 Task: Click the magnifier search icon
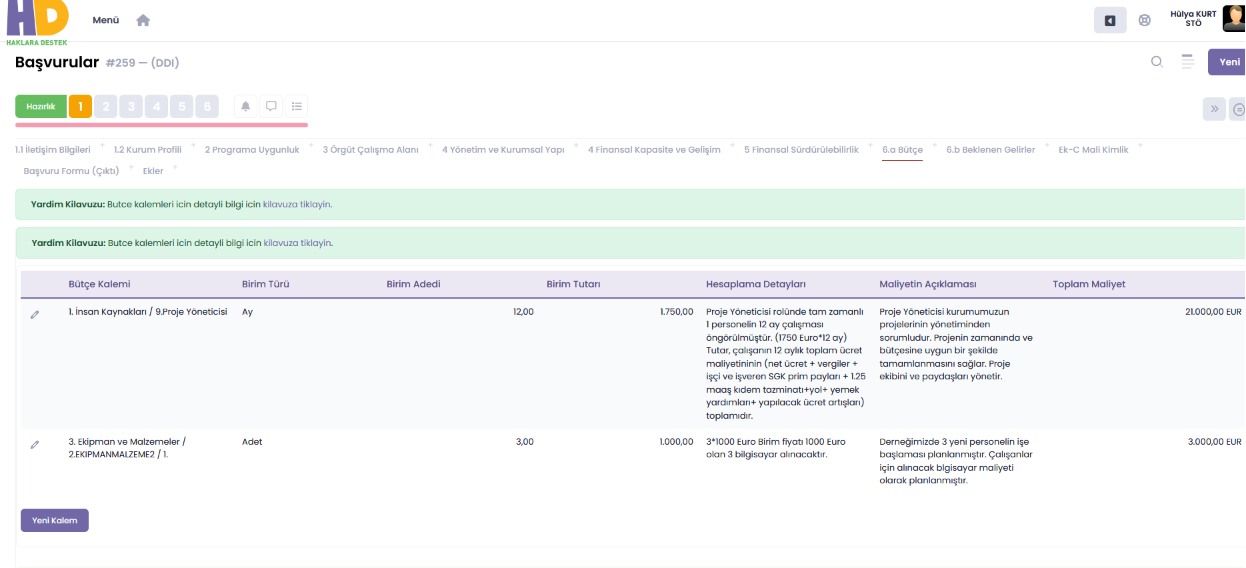click(1157, 62)
